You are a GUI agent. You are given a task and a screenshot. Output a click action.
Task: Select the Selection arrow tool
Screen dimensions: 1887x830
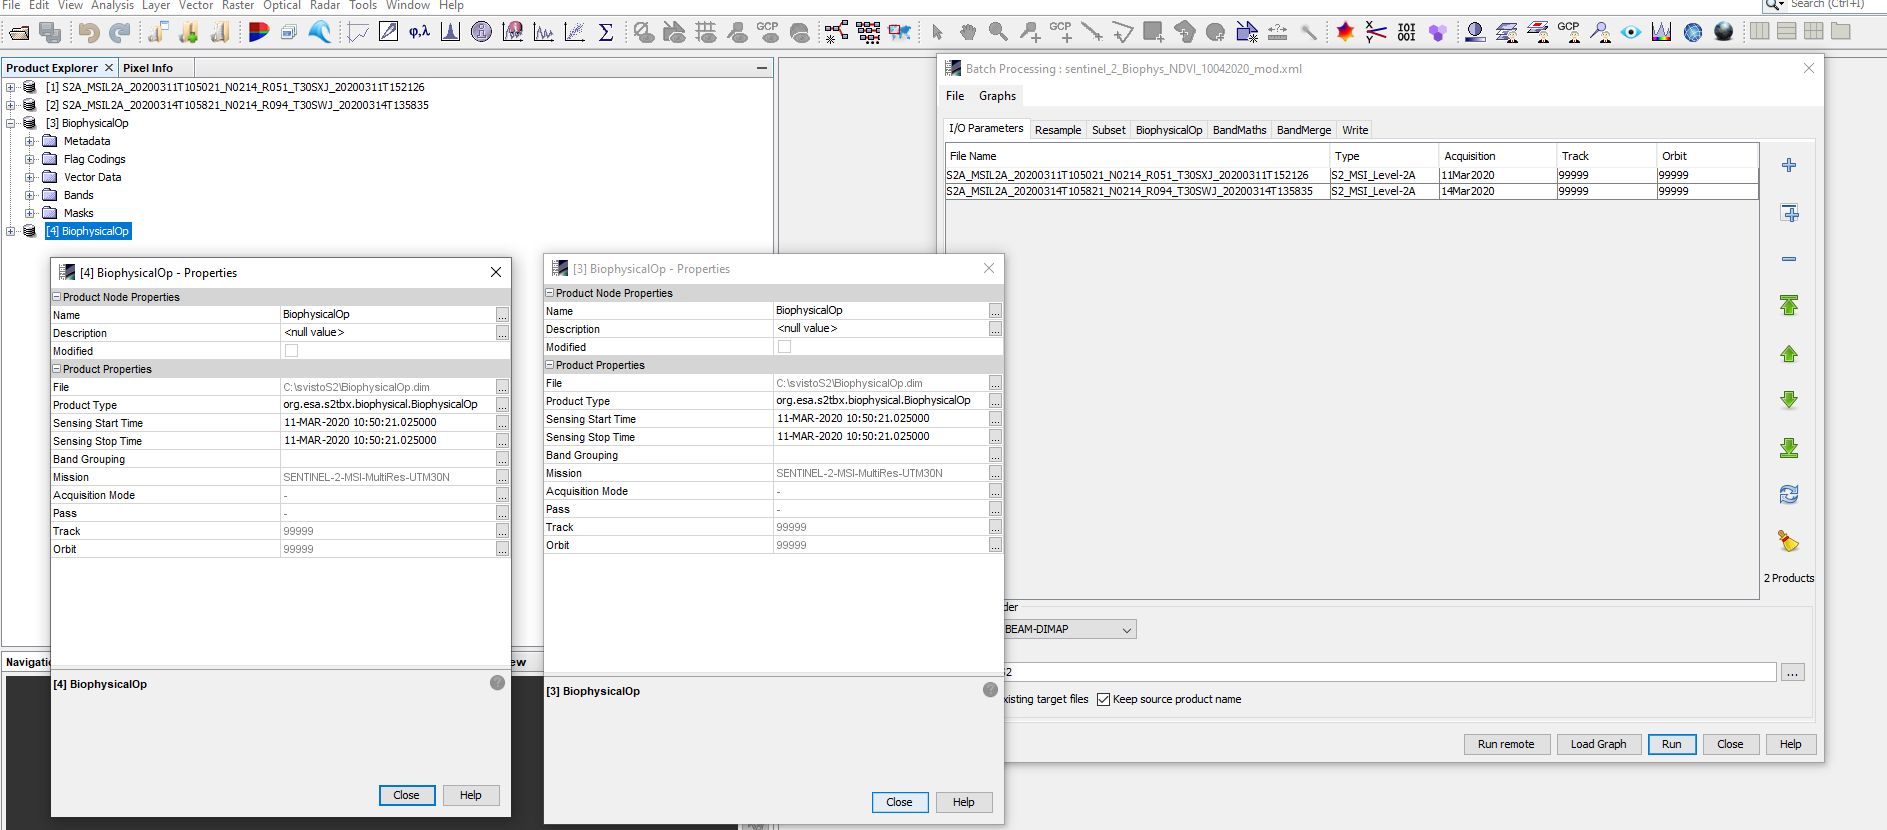tap(937, 32)
